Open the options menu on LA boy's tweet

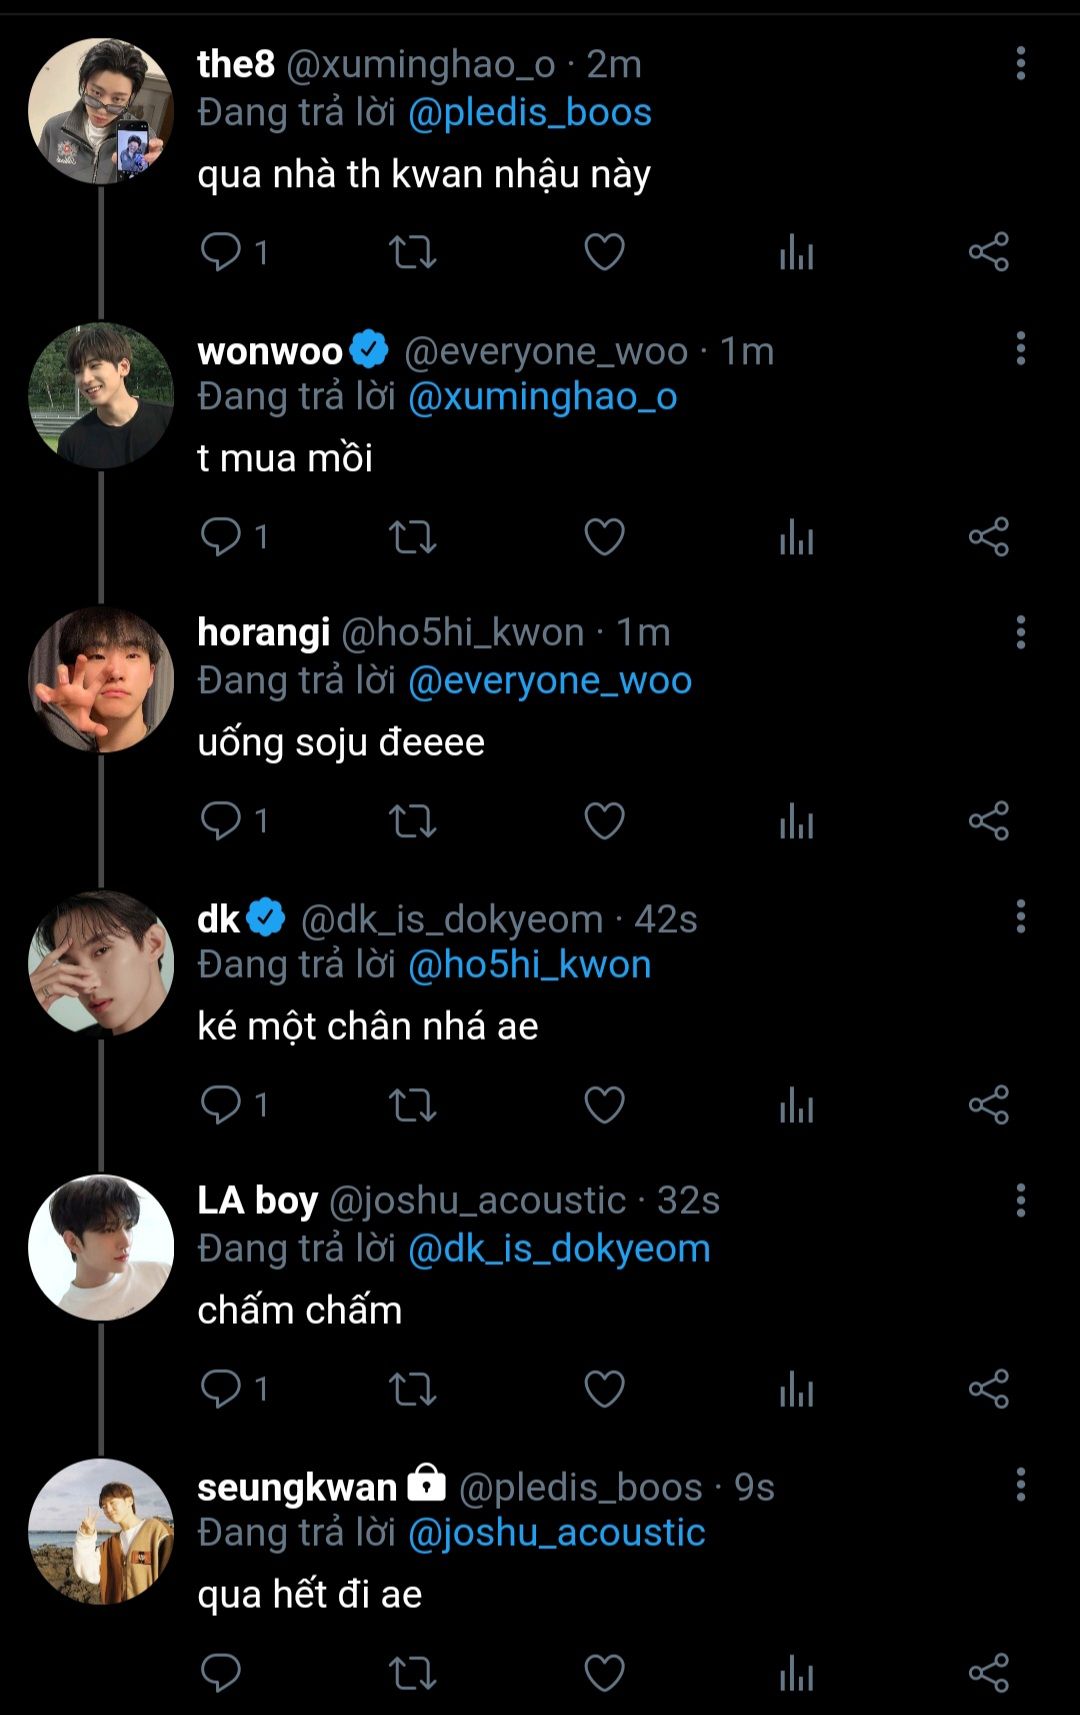tap(1020, 1200)
